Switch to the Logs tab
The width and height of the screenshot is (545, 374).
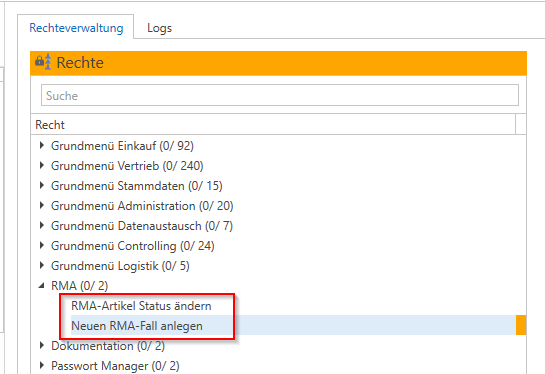click(x=160, y=28)
